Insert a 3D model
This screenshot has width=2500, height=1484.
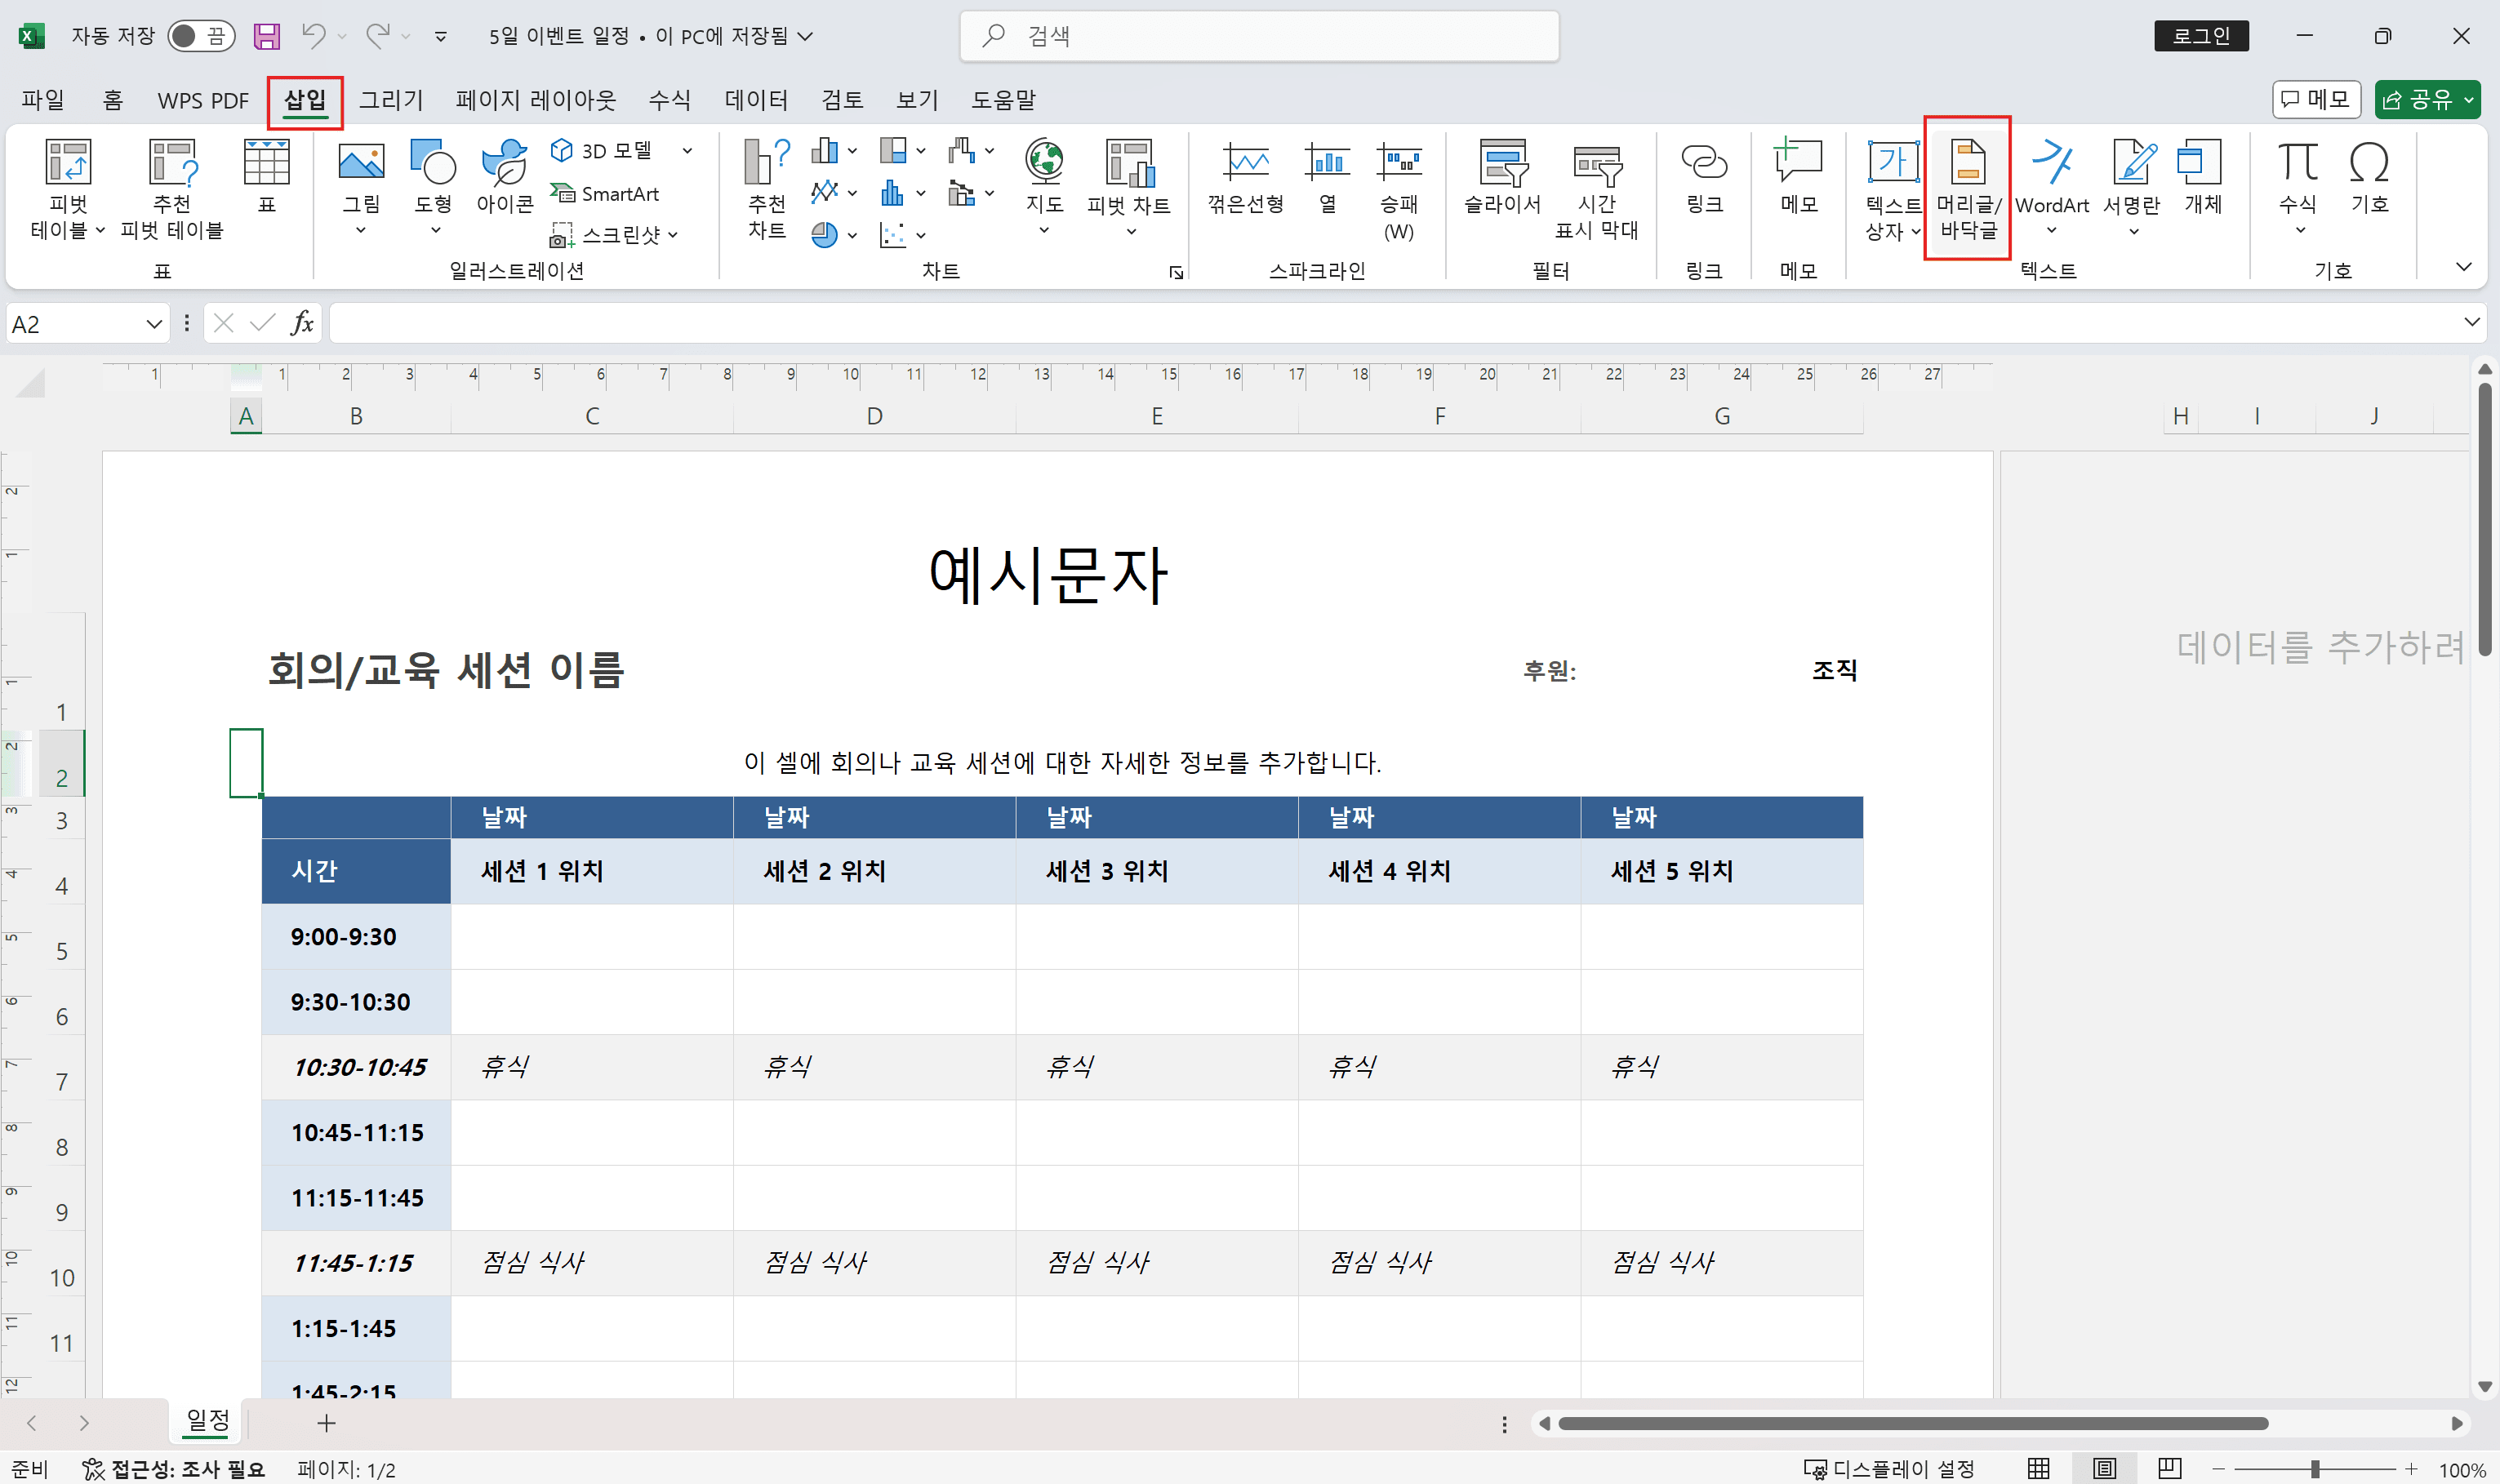tap(605, 150)
